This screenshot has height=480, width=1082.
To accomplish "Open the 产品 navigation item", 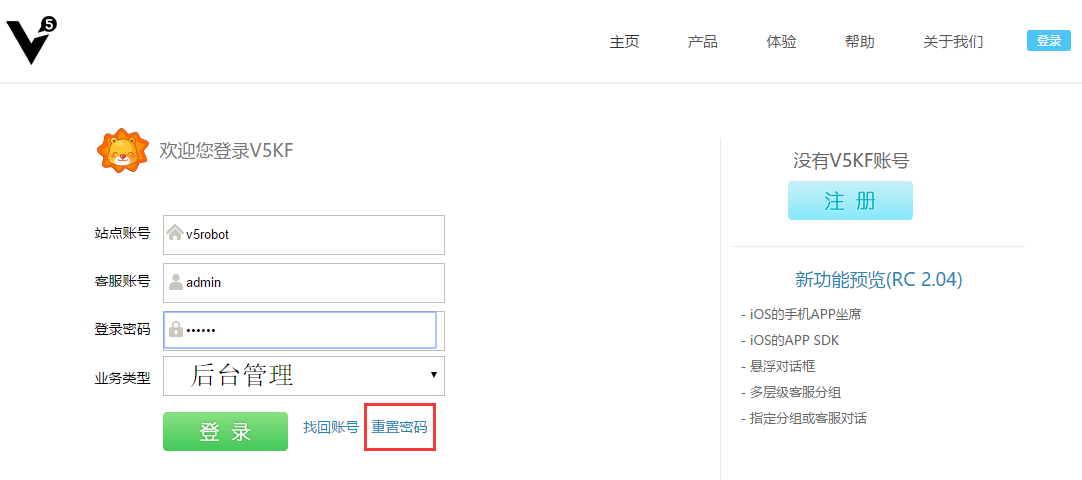I will pos(702,41).
